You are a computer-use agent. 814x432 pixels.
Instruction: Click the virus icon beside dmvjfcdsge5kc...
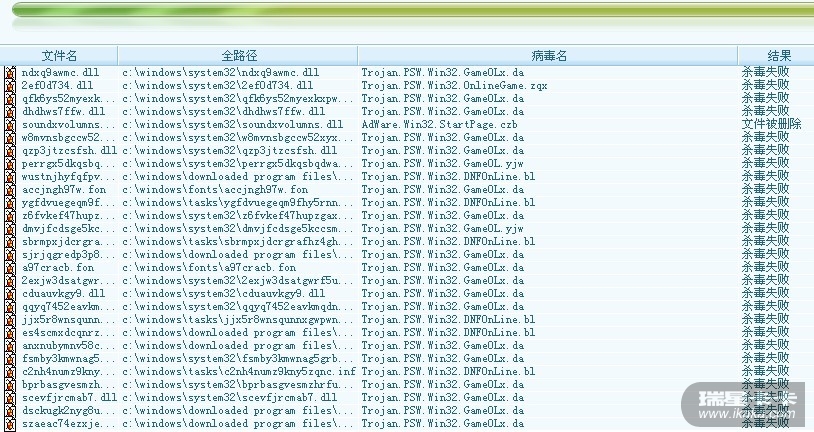click(x=10, y=228)
